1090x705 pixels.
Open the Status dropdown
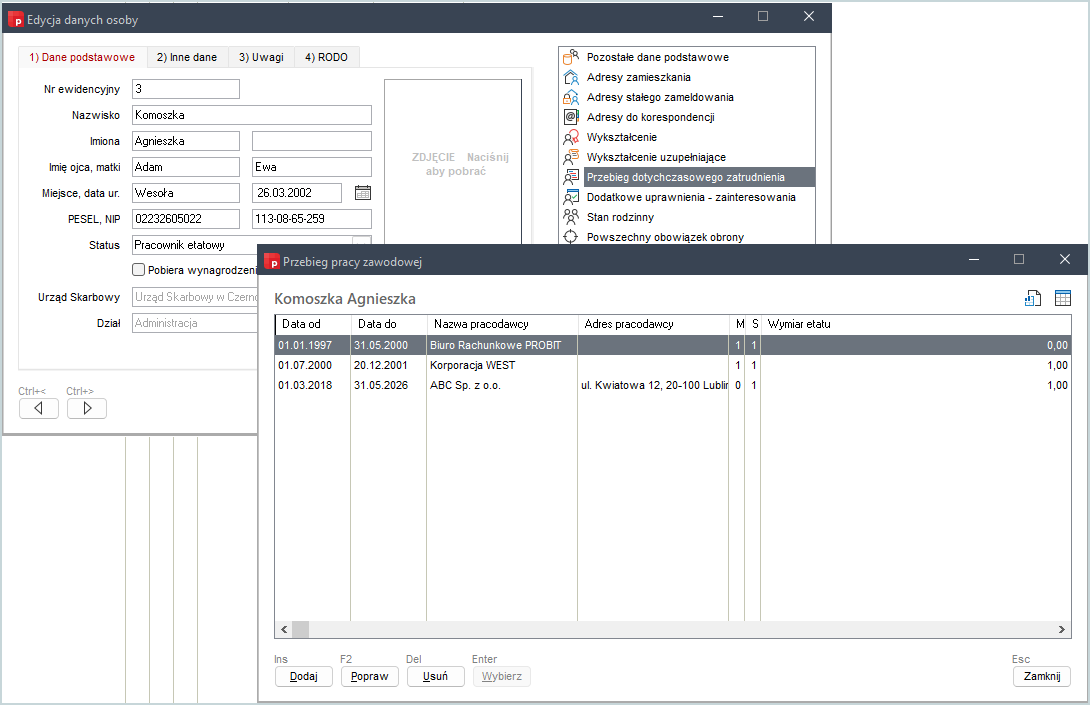(x=361, y=241)
